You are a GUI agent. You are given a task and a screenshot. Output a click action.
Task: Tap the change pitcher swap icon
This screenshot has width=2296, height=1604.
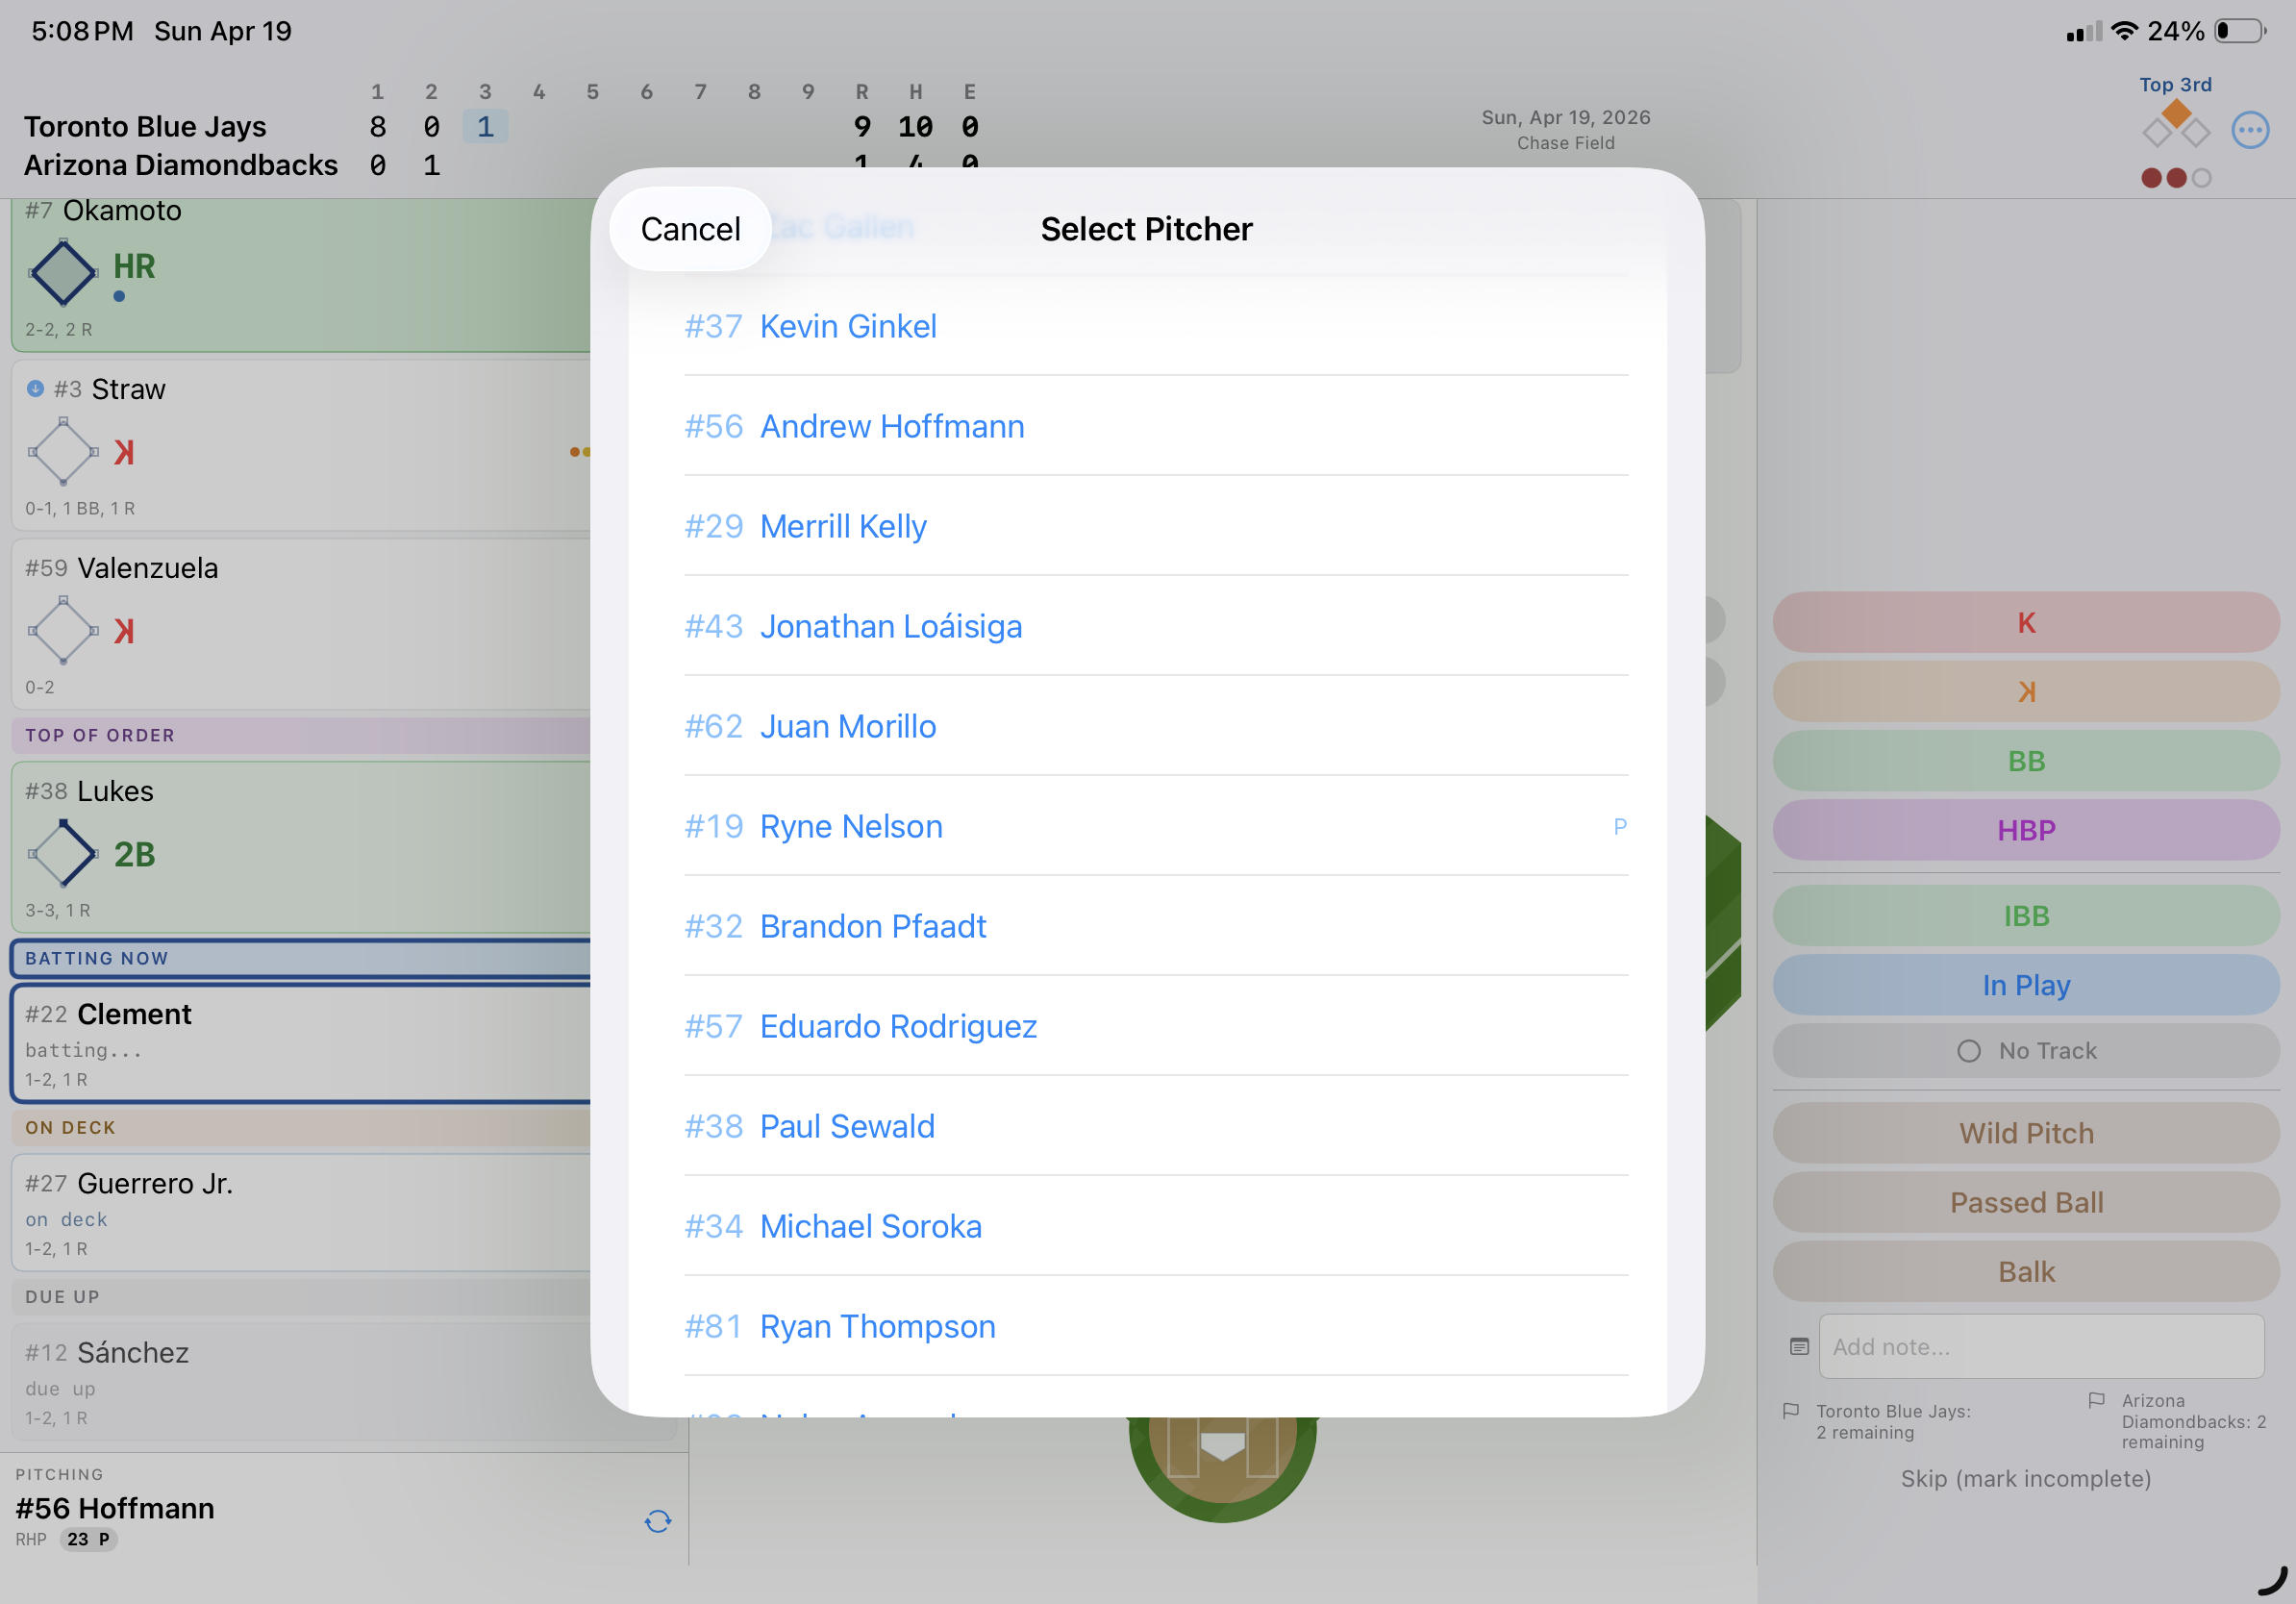[658, 1521]
